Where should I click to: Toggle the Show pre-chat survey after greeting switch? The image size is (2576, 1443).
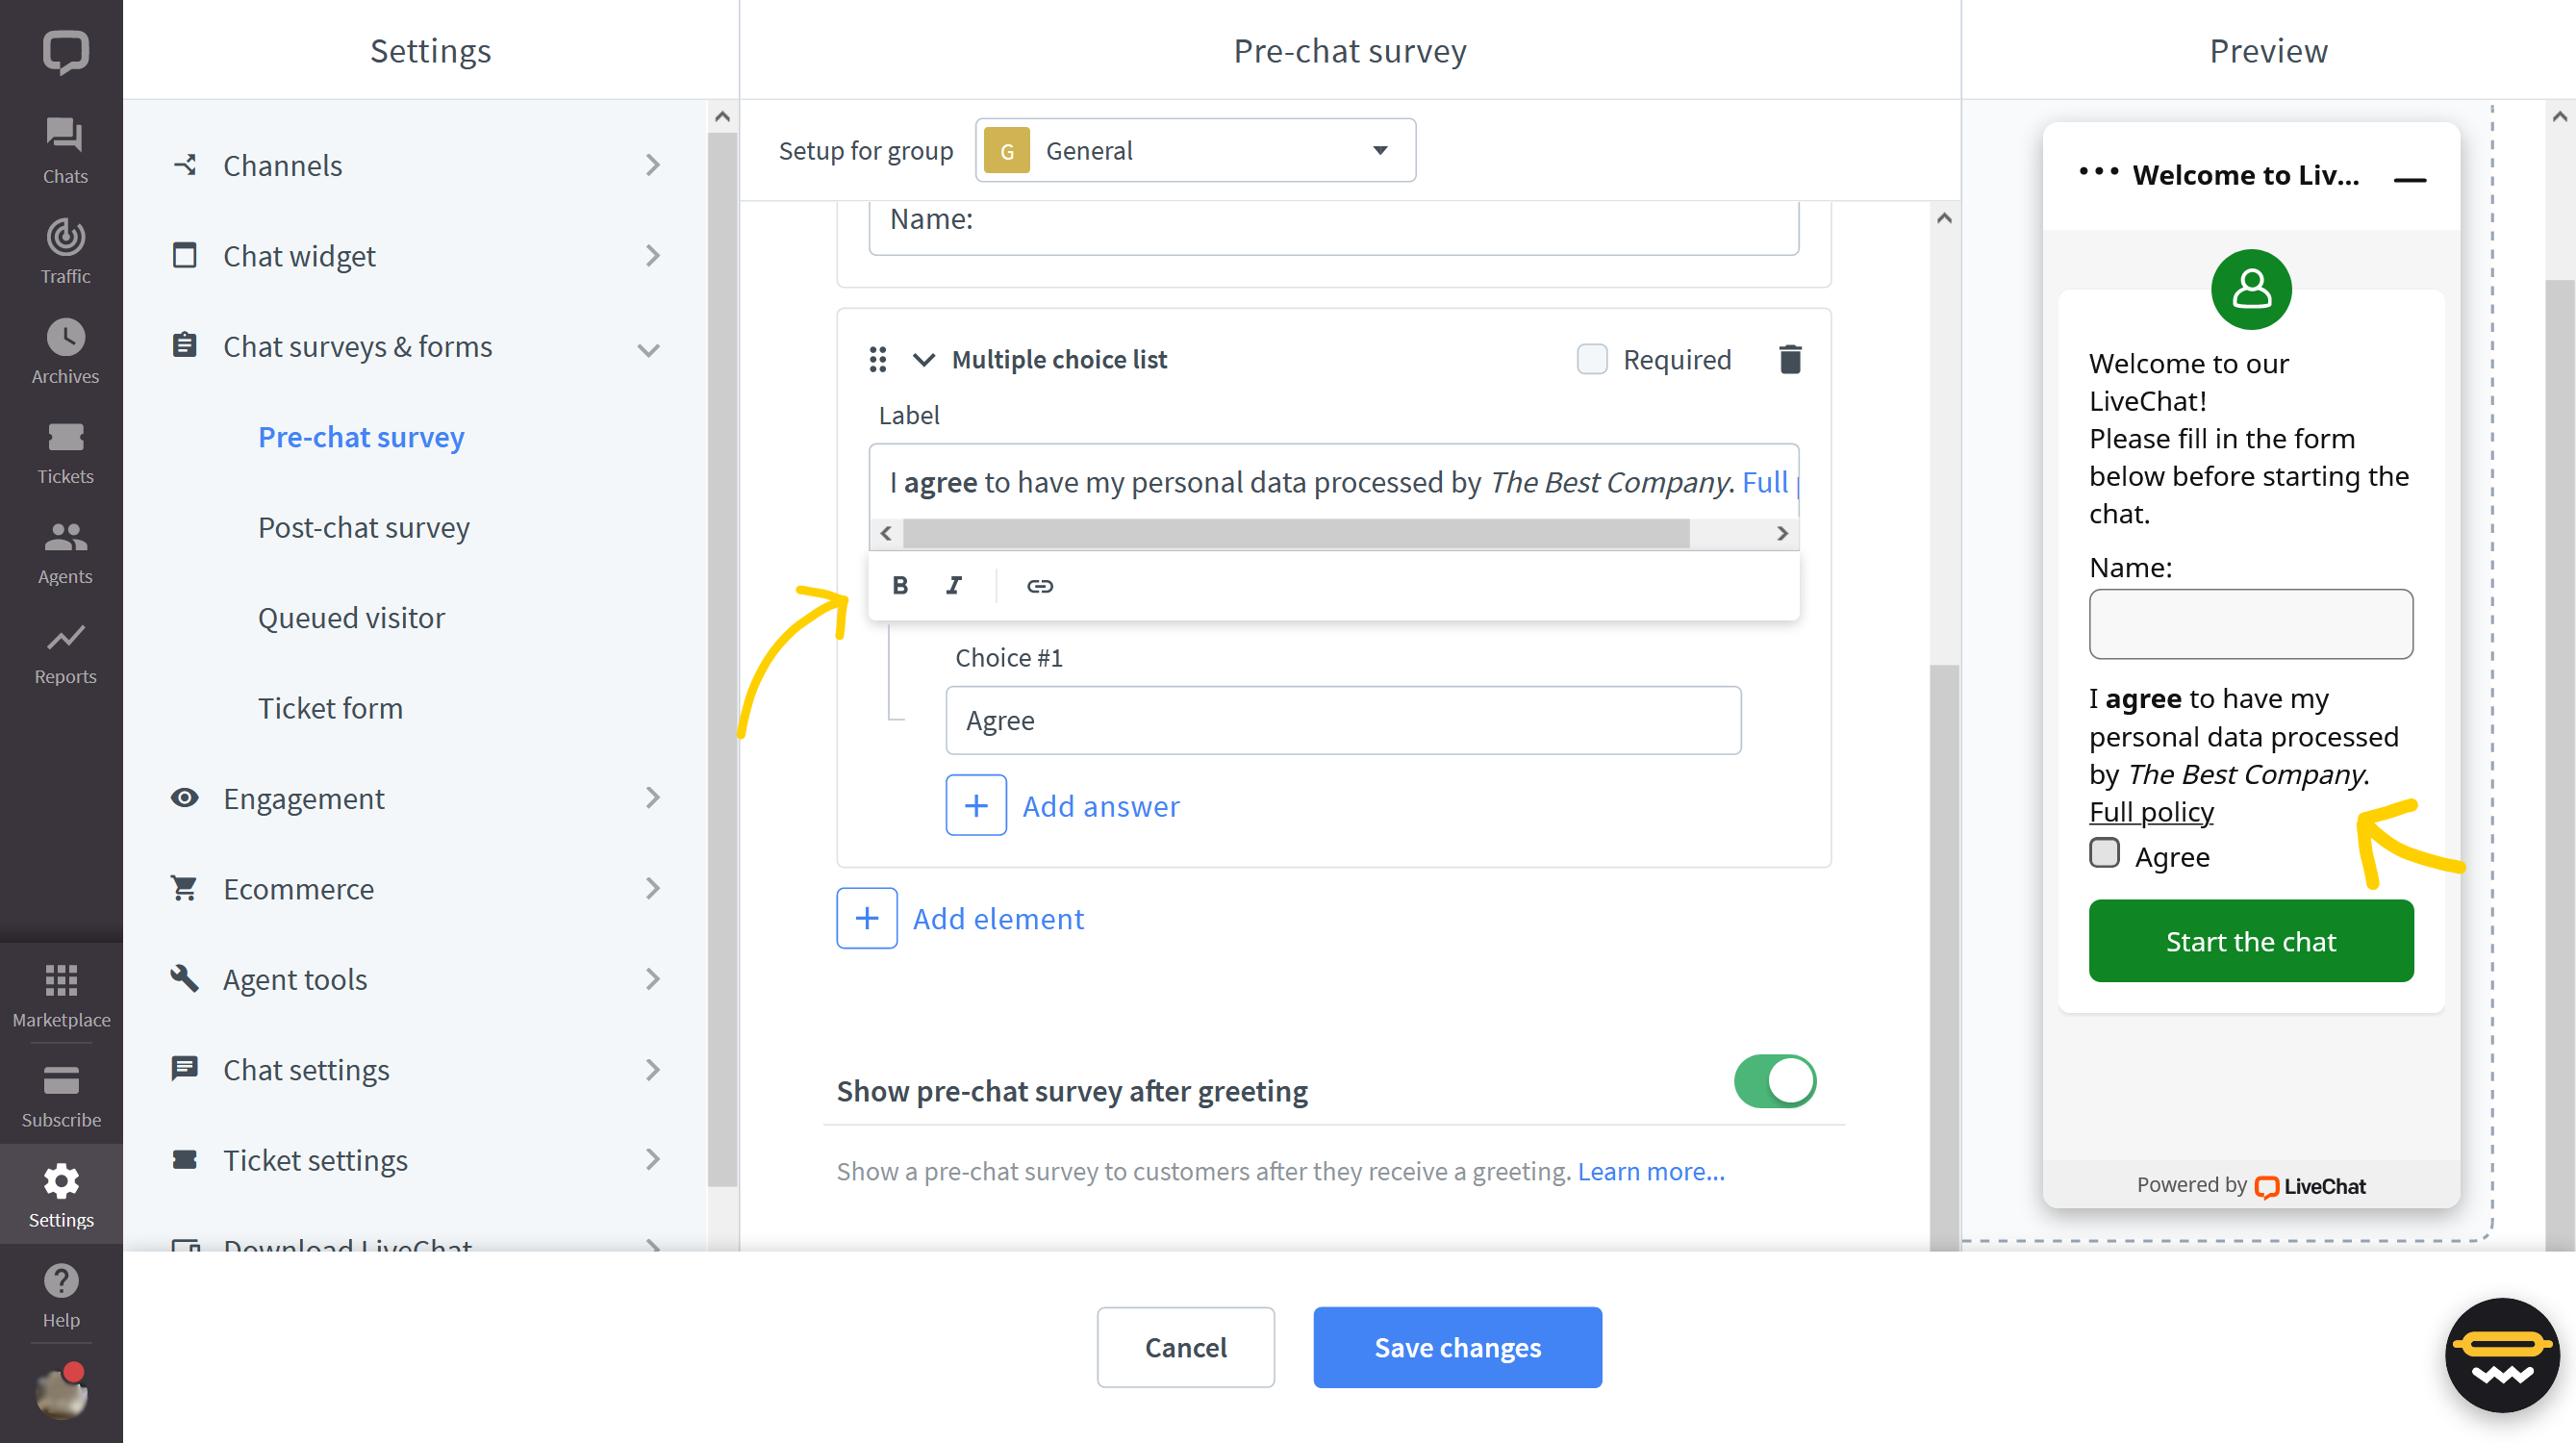[x=1775, y=1080]
